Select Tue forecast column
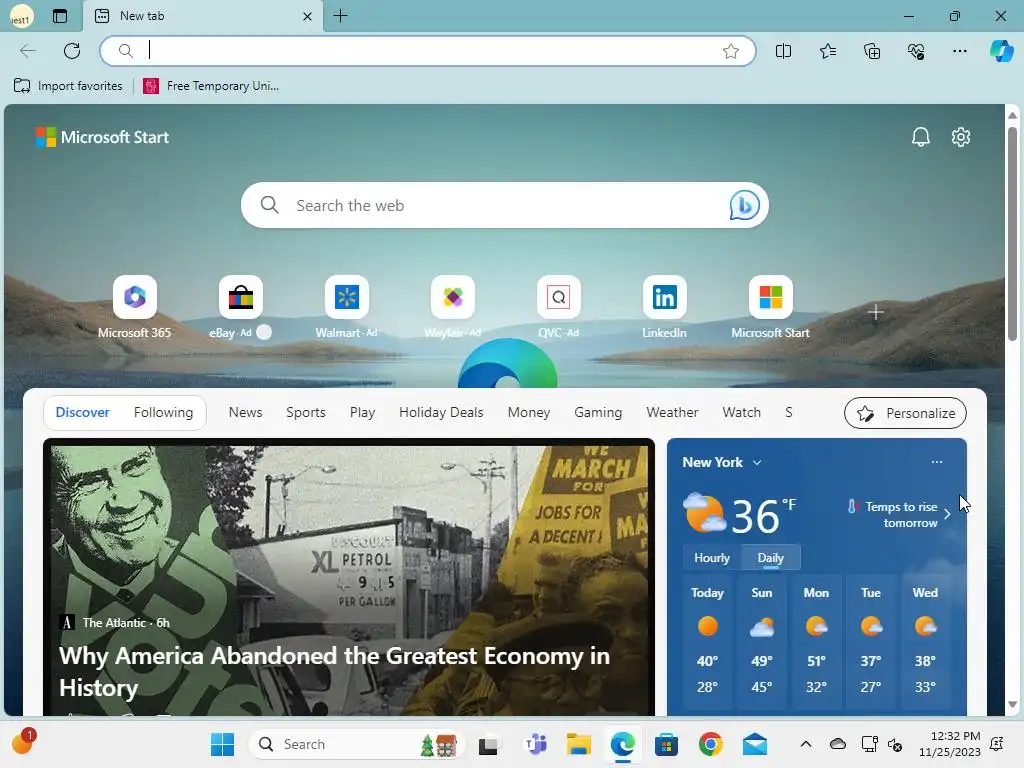The width and height of the screenshot is (1024, 768). pos(871,641)
